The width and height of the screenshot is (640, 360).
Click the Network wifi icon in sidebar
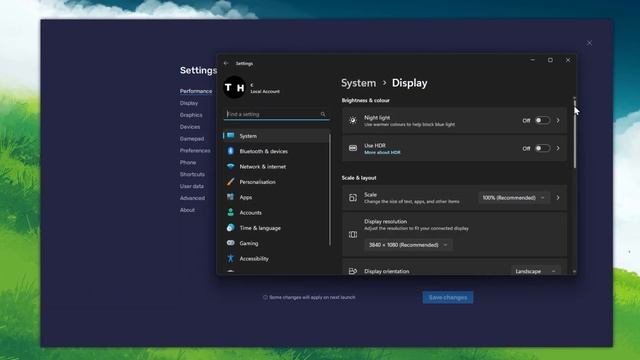coord(231,167)
